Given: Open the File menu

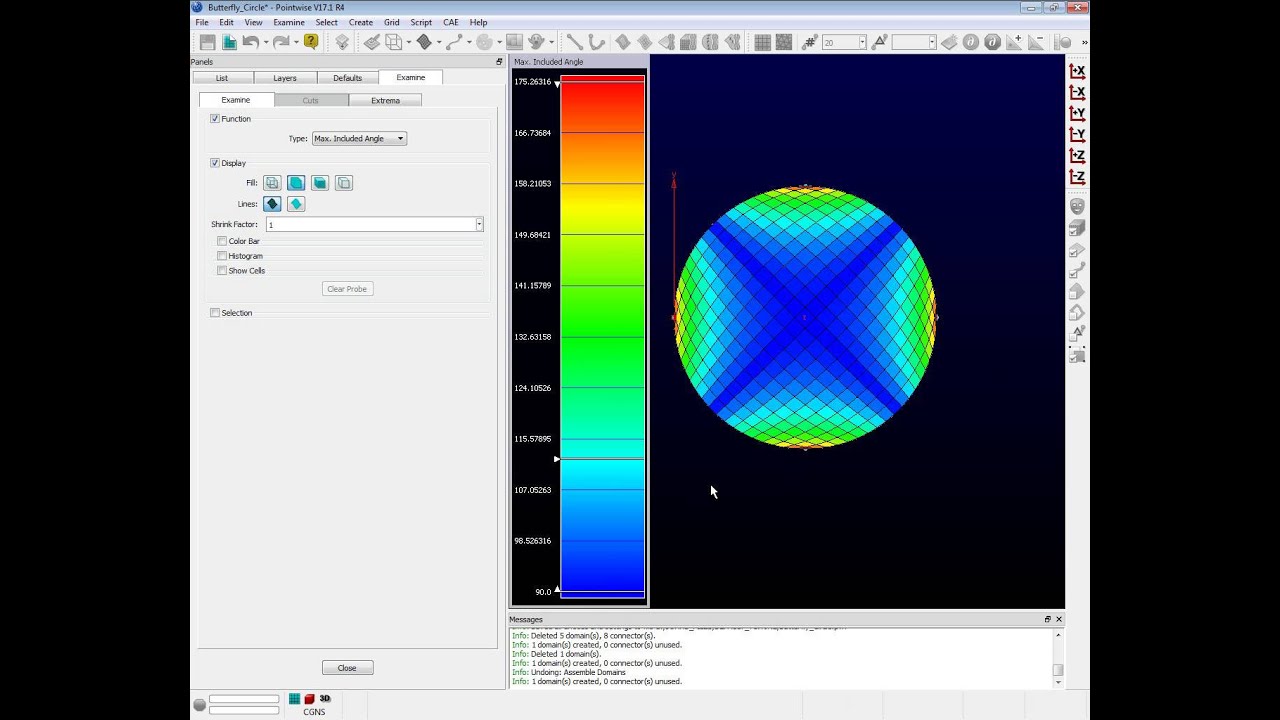Looking at the screenshot, I should point(202,22).
